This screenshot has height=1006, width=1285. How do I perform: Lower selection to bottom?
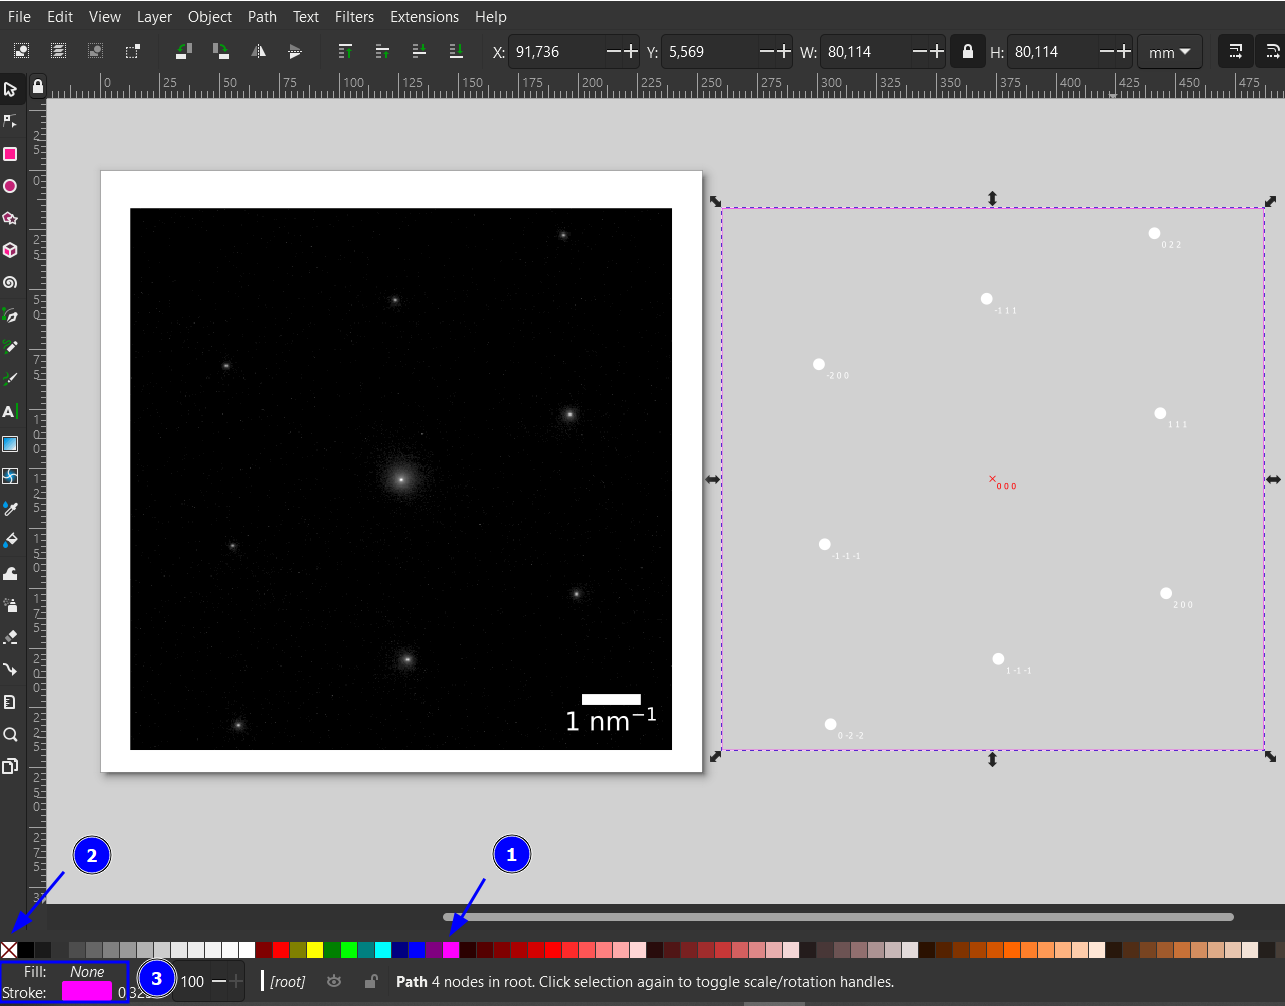click(456, 51)
